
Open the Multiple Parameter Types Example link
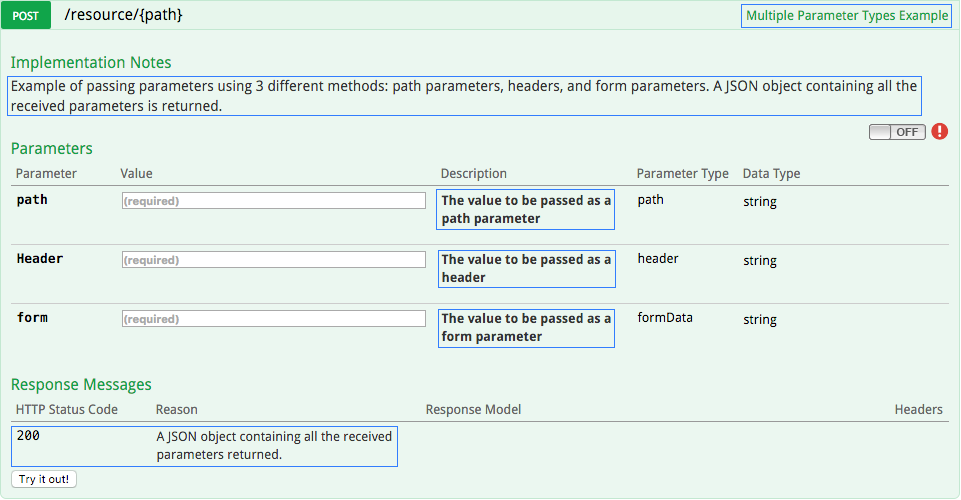pos(846,16)
